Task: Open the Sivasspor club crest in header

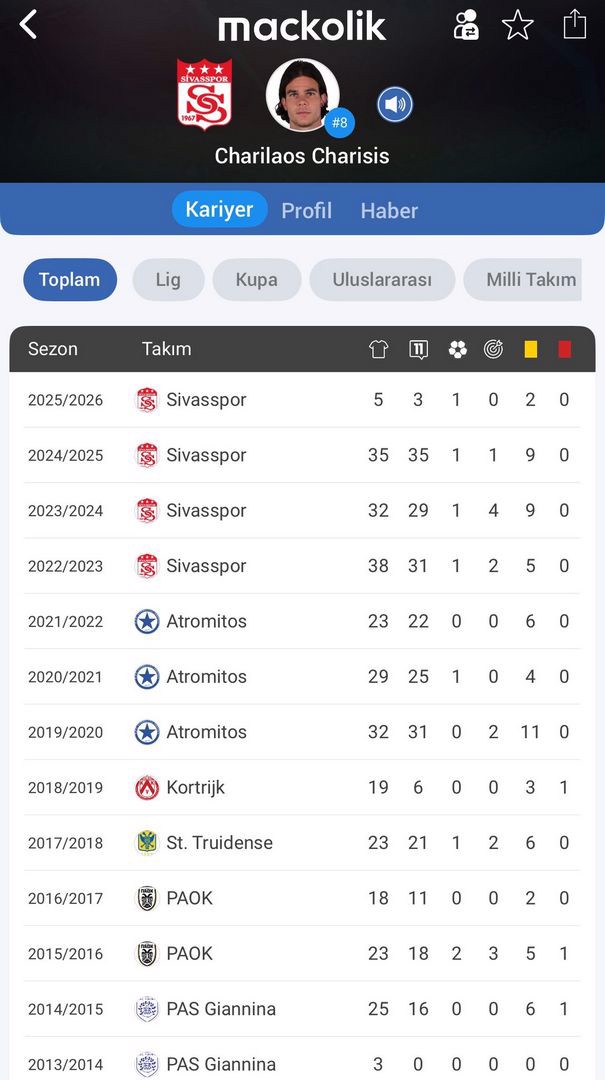Action: tap(205, 94)
